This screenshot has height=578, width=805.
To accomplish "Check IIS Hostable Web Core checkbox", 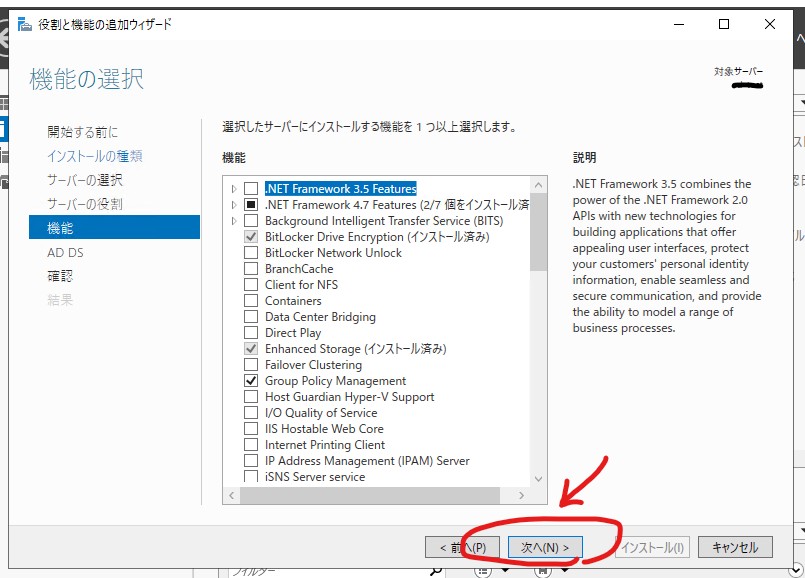I will click(251, 428).
